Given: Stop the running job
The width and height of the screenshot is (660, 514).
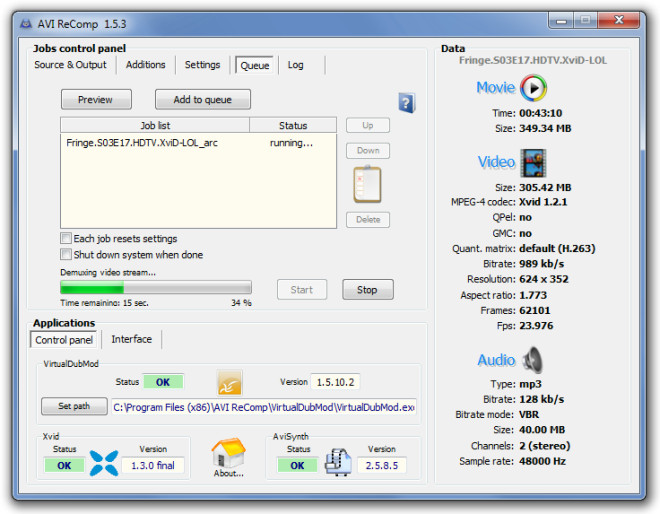Looking at the screenshot, I should pos(368,290).
